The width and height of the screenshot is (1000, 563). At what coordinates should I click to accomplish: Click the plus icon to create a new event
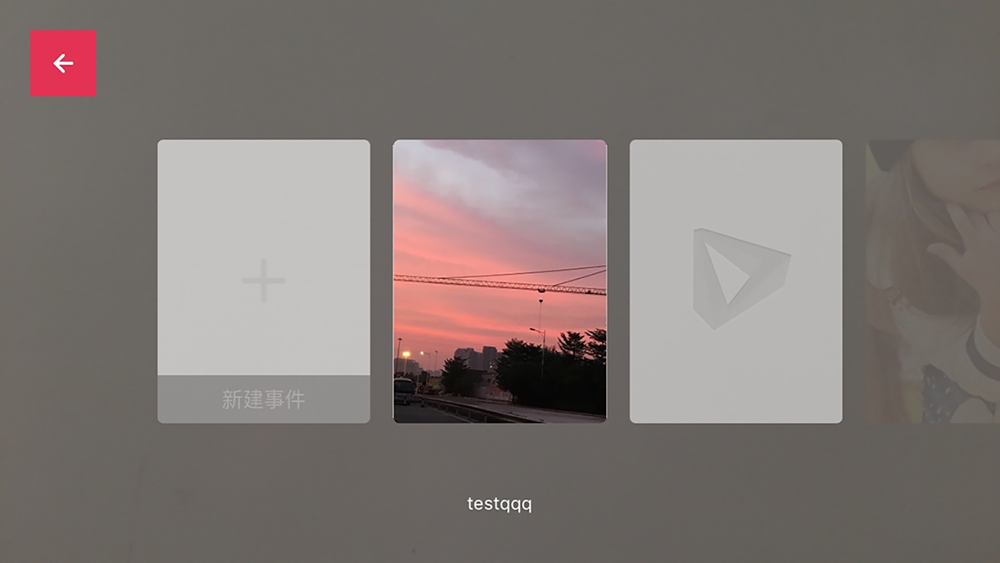click(263, 281)
